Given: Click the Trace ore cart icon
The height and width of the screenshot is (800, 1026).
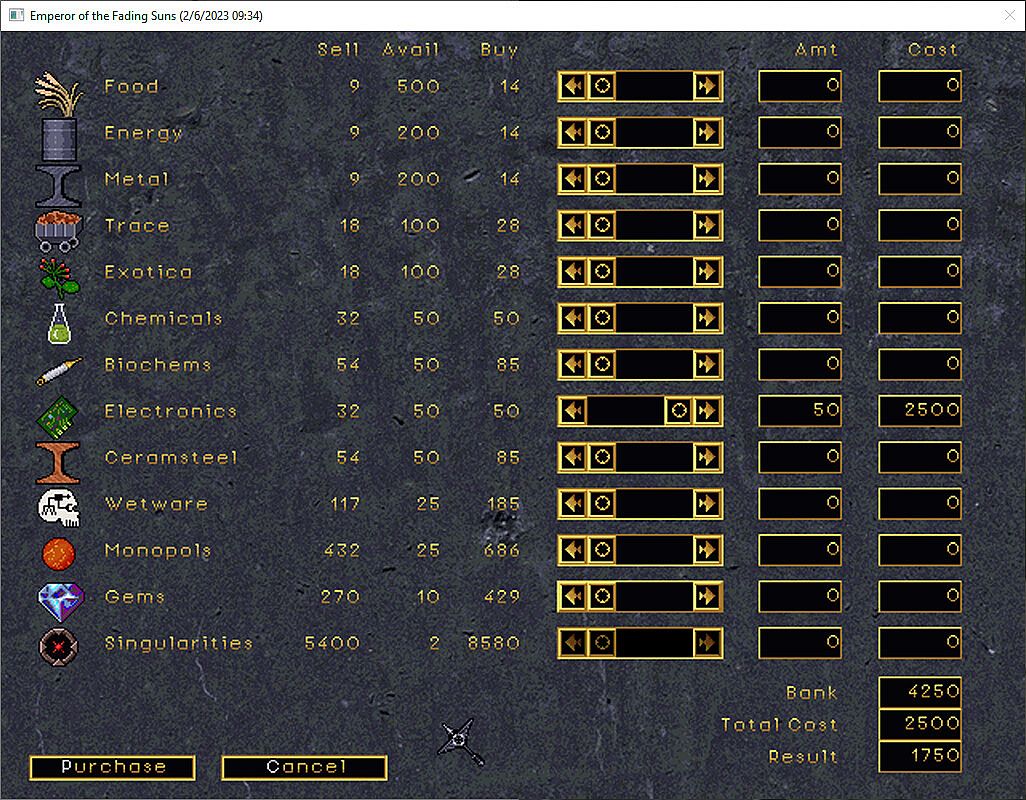Looking at the screenshot, I should pos(59,229).
